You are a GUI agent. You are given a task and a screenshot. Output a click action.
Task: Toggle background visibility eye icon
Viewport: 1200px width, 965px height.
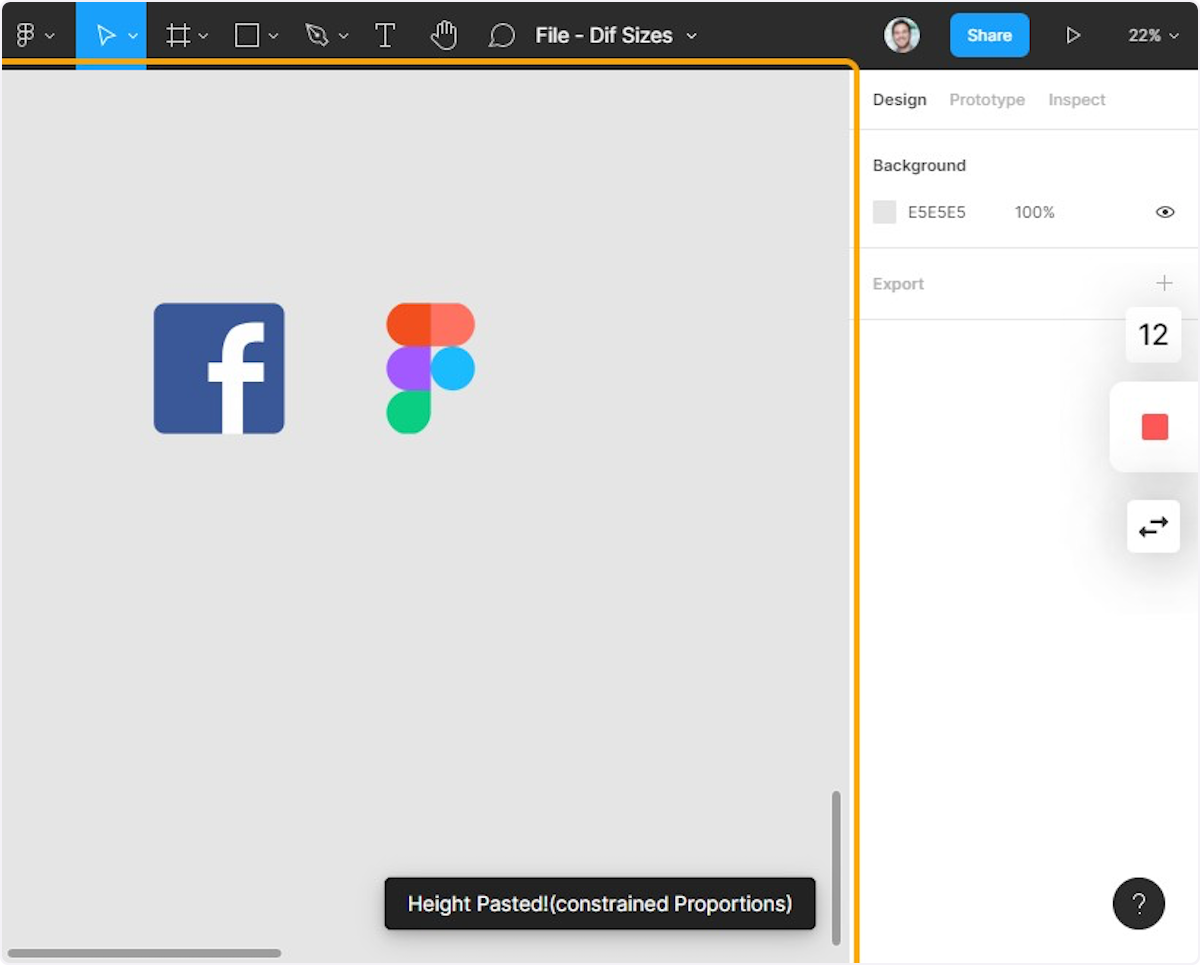[x=1165, y=212]
